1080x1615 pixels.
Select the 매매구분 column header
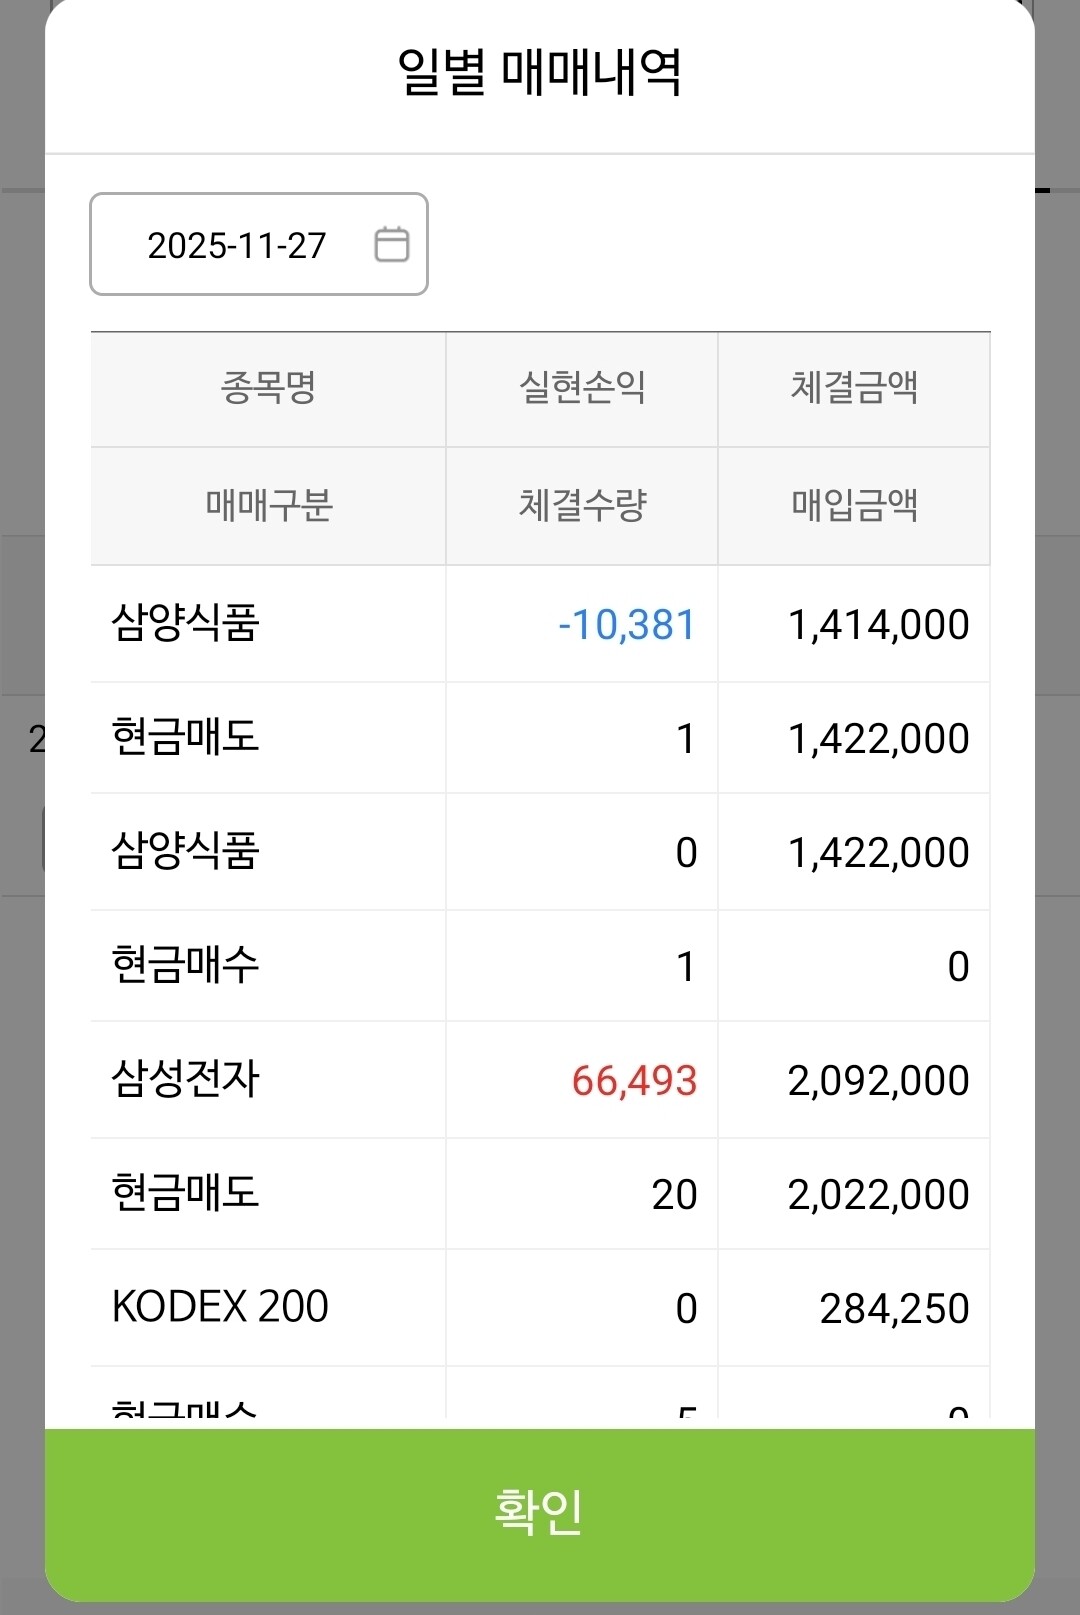click(268, 505)
